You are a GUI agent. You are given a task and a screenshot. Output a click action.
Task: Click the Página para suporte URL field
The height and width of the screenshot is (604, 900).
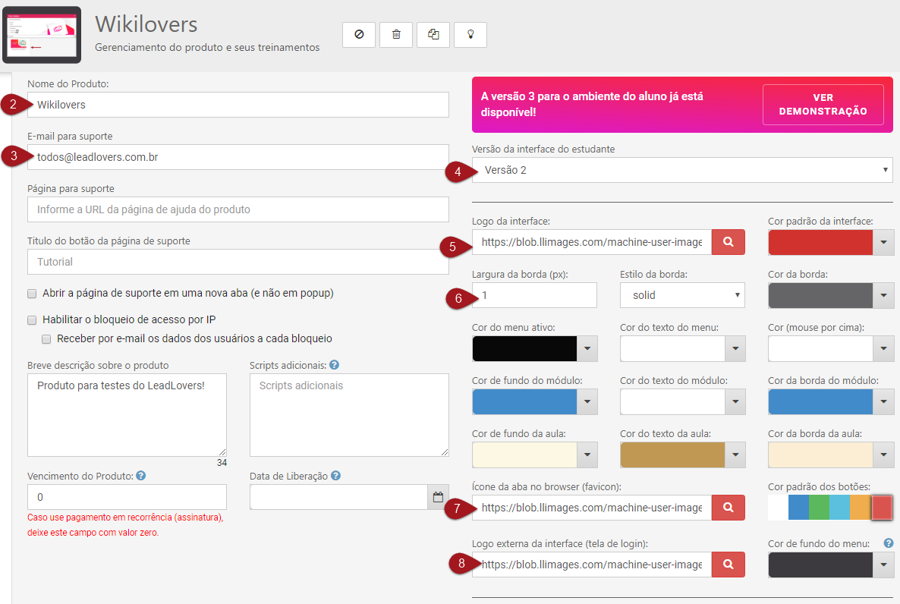click(x=238, y=209)
